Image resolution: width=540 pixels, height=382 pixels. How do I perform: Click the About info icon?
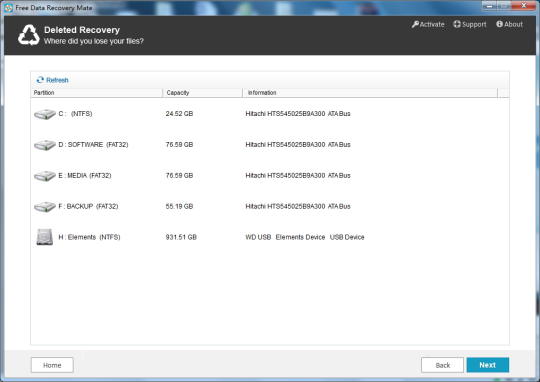click(499, 24)
